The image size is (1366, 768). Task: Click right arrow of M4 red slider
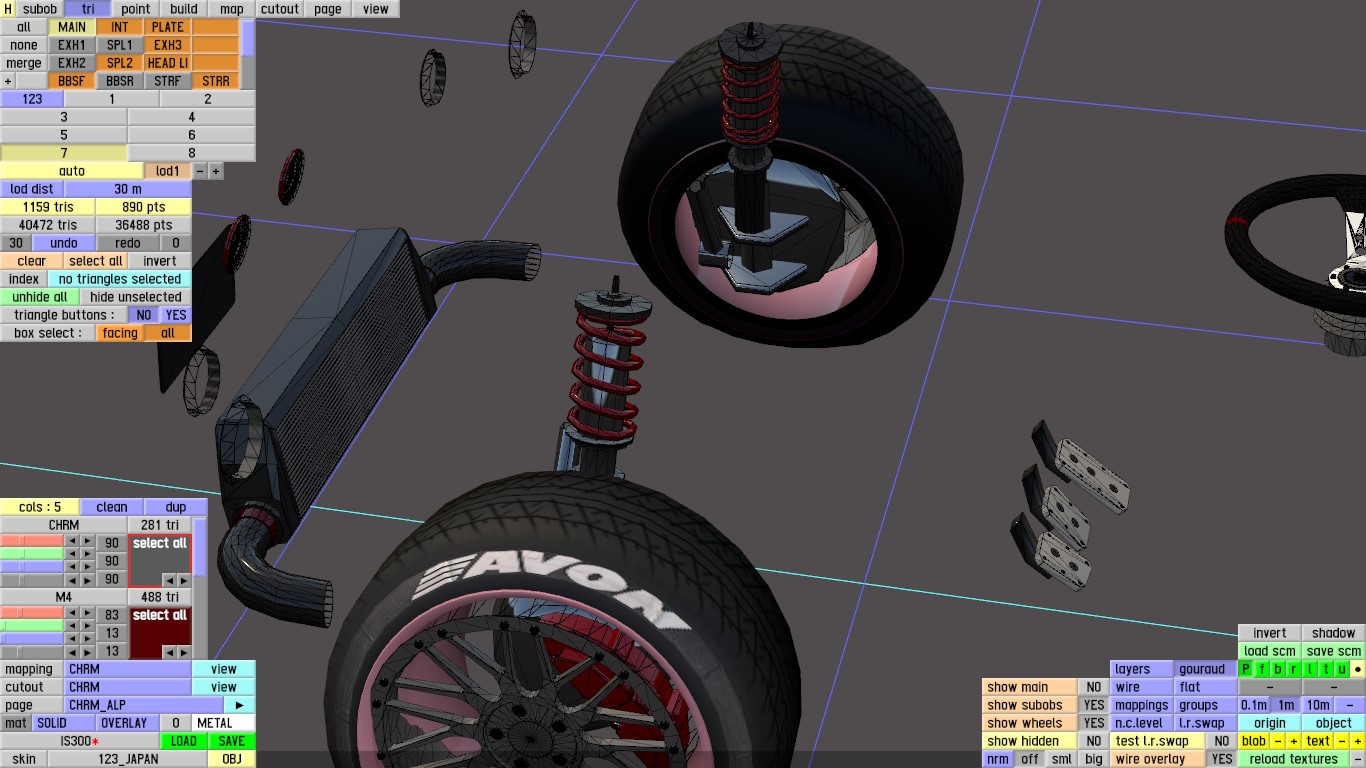(87, 615)
